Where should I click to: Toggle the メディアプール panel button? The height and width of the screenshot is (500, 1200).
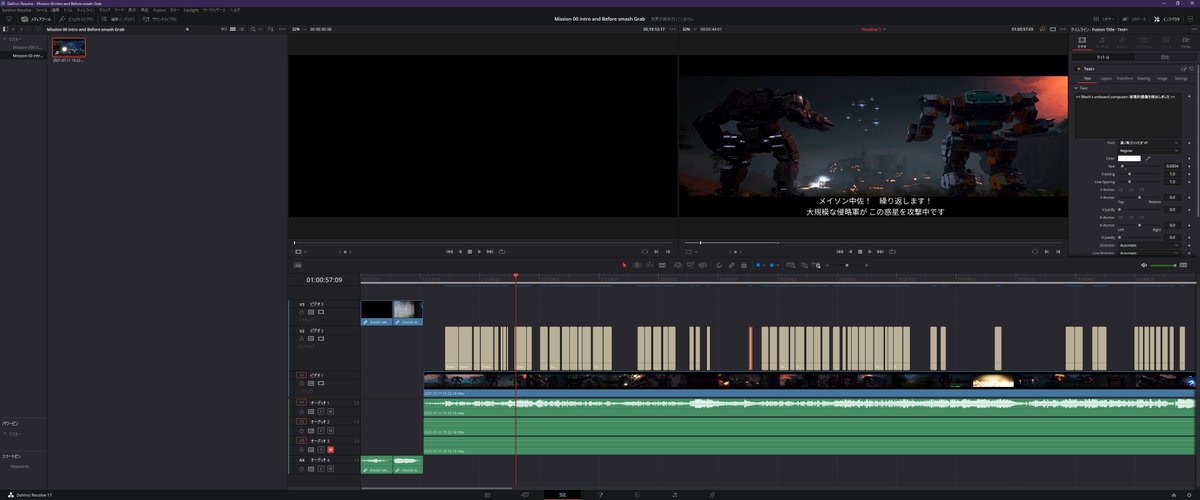(x=37, y=19)
